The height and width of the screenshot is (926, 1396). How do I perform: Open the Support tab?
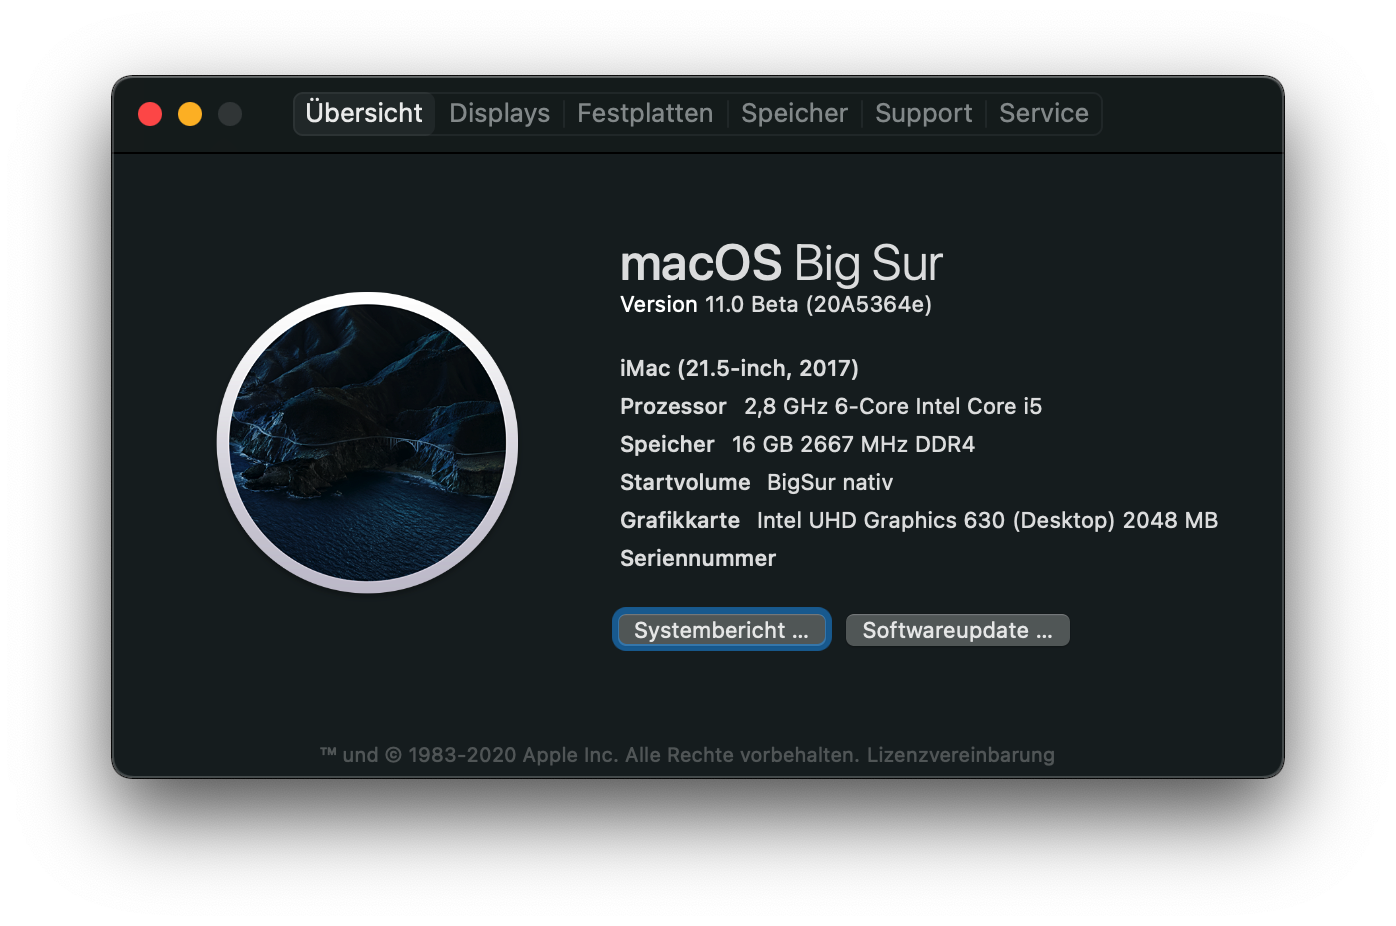coord(923,113)
